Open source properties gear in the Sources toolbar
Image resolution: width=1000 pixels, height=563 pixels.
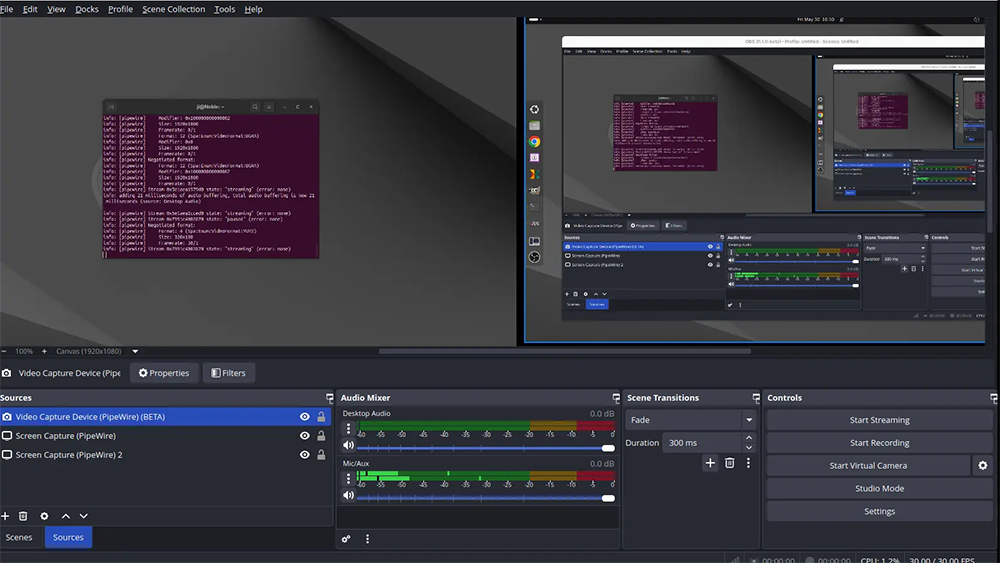44,516
